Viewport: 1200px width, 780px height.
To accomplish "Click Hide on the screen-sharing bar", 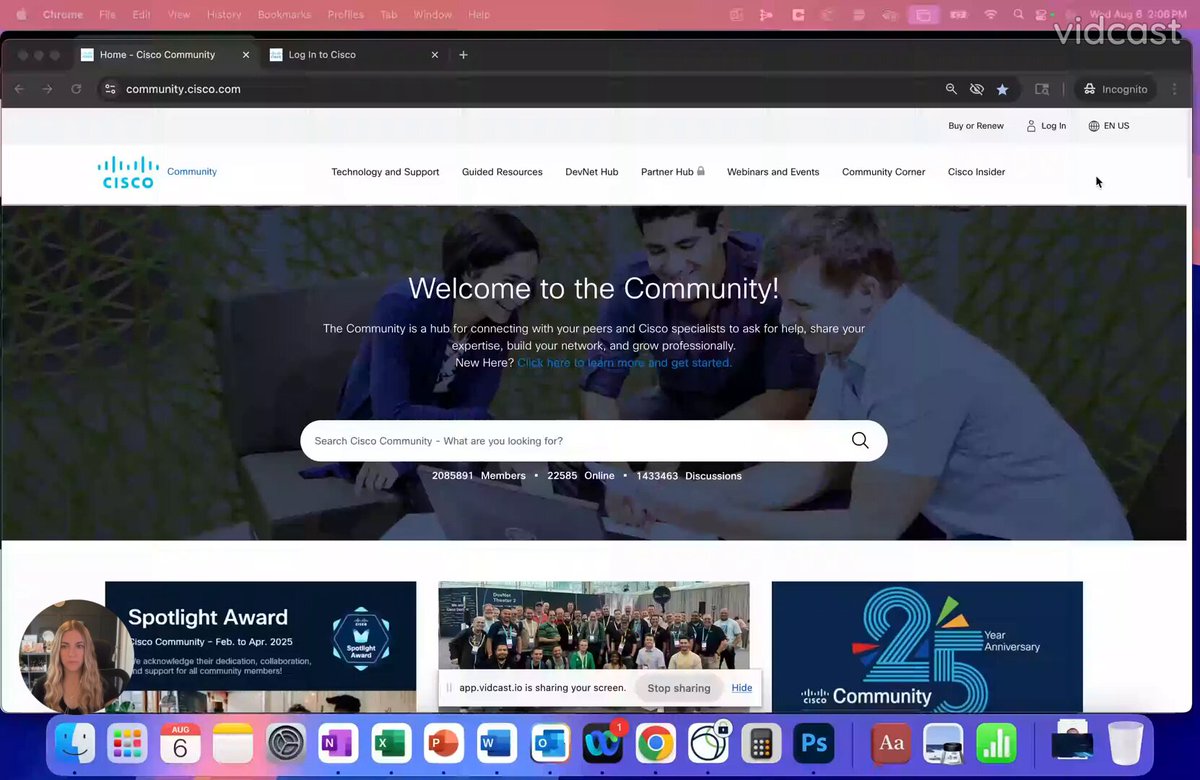I will (x=741, y=688).
